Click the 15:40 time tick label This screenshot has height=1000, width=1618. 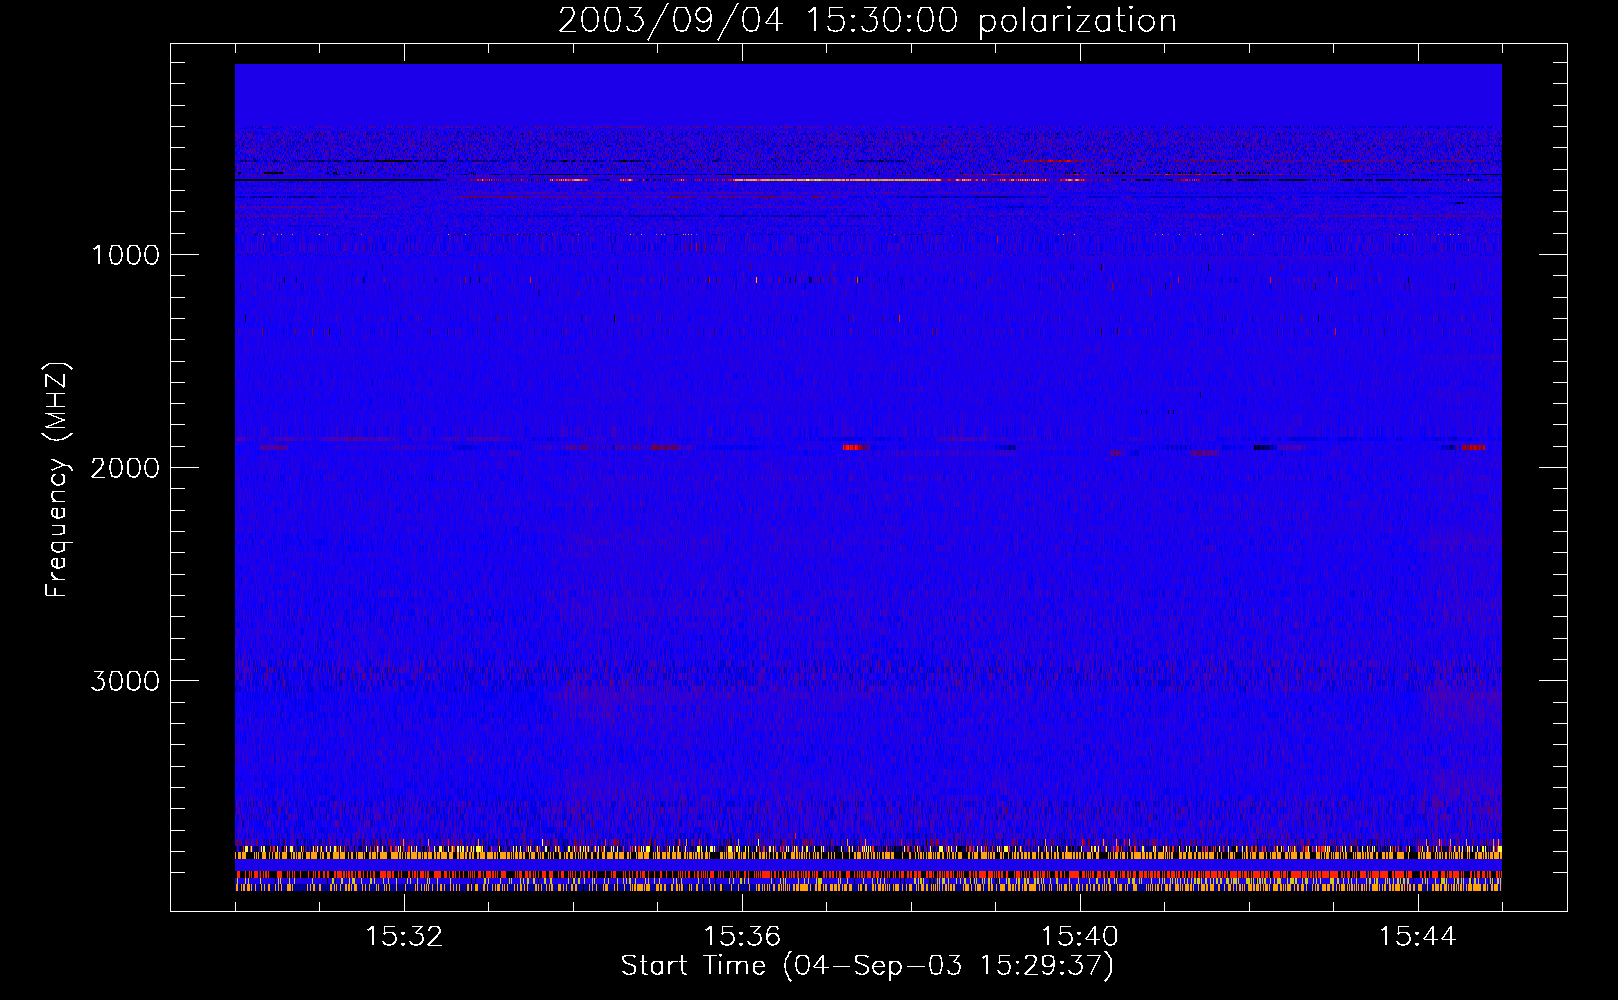click(1080, 937)
